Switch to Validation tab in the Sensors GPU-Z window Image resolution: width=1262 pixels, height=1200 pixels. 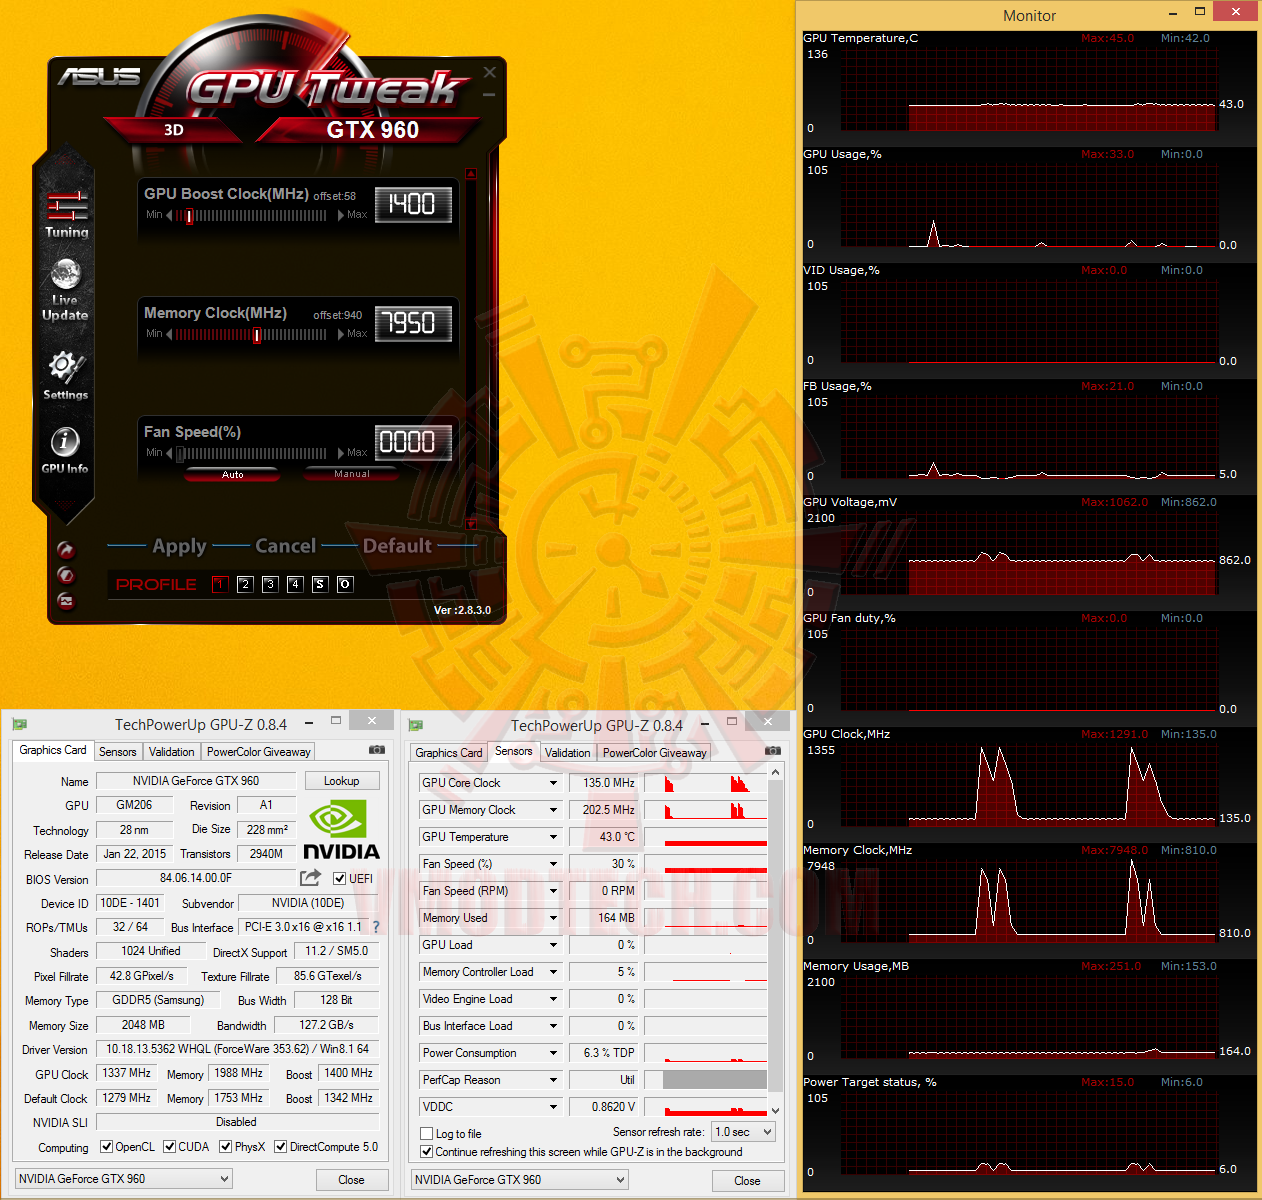[568, 753]
